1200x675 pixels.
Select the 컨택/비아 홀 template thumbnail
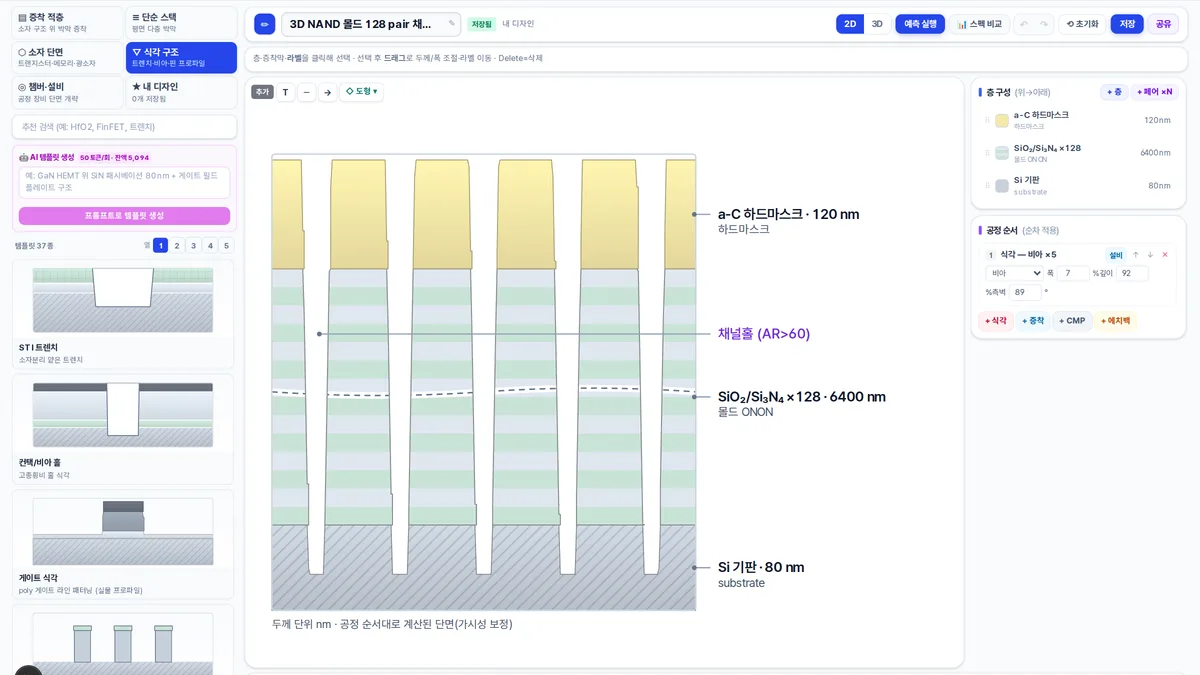pyautogui.click(x=123, y=415)
